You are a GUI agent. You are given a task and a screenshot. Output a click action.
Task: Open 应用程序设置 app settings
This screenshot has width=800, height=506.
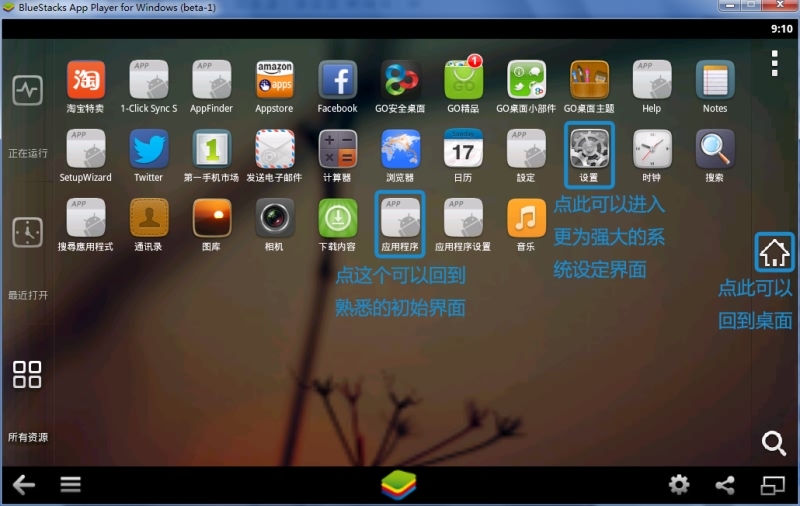(463, 218)
